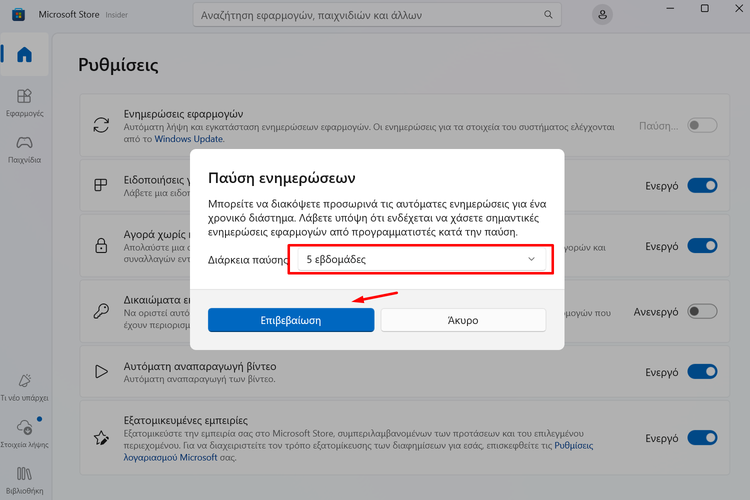Click the Άκυρο button
Screen dimensions: 750x500
point(463,320)
